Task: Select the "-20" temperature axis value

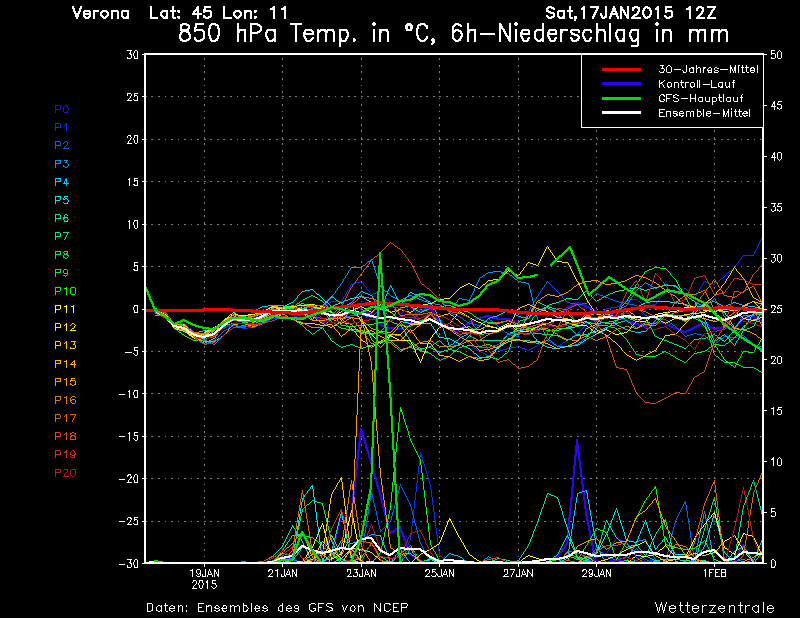Action: click(x=129, y=479)
